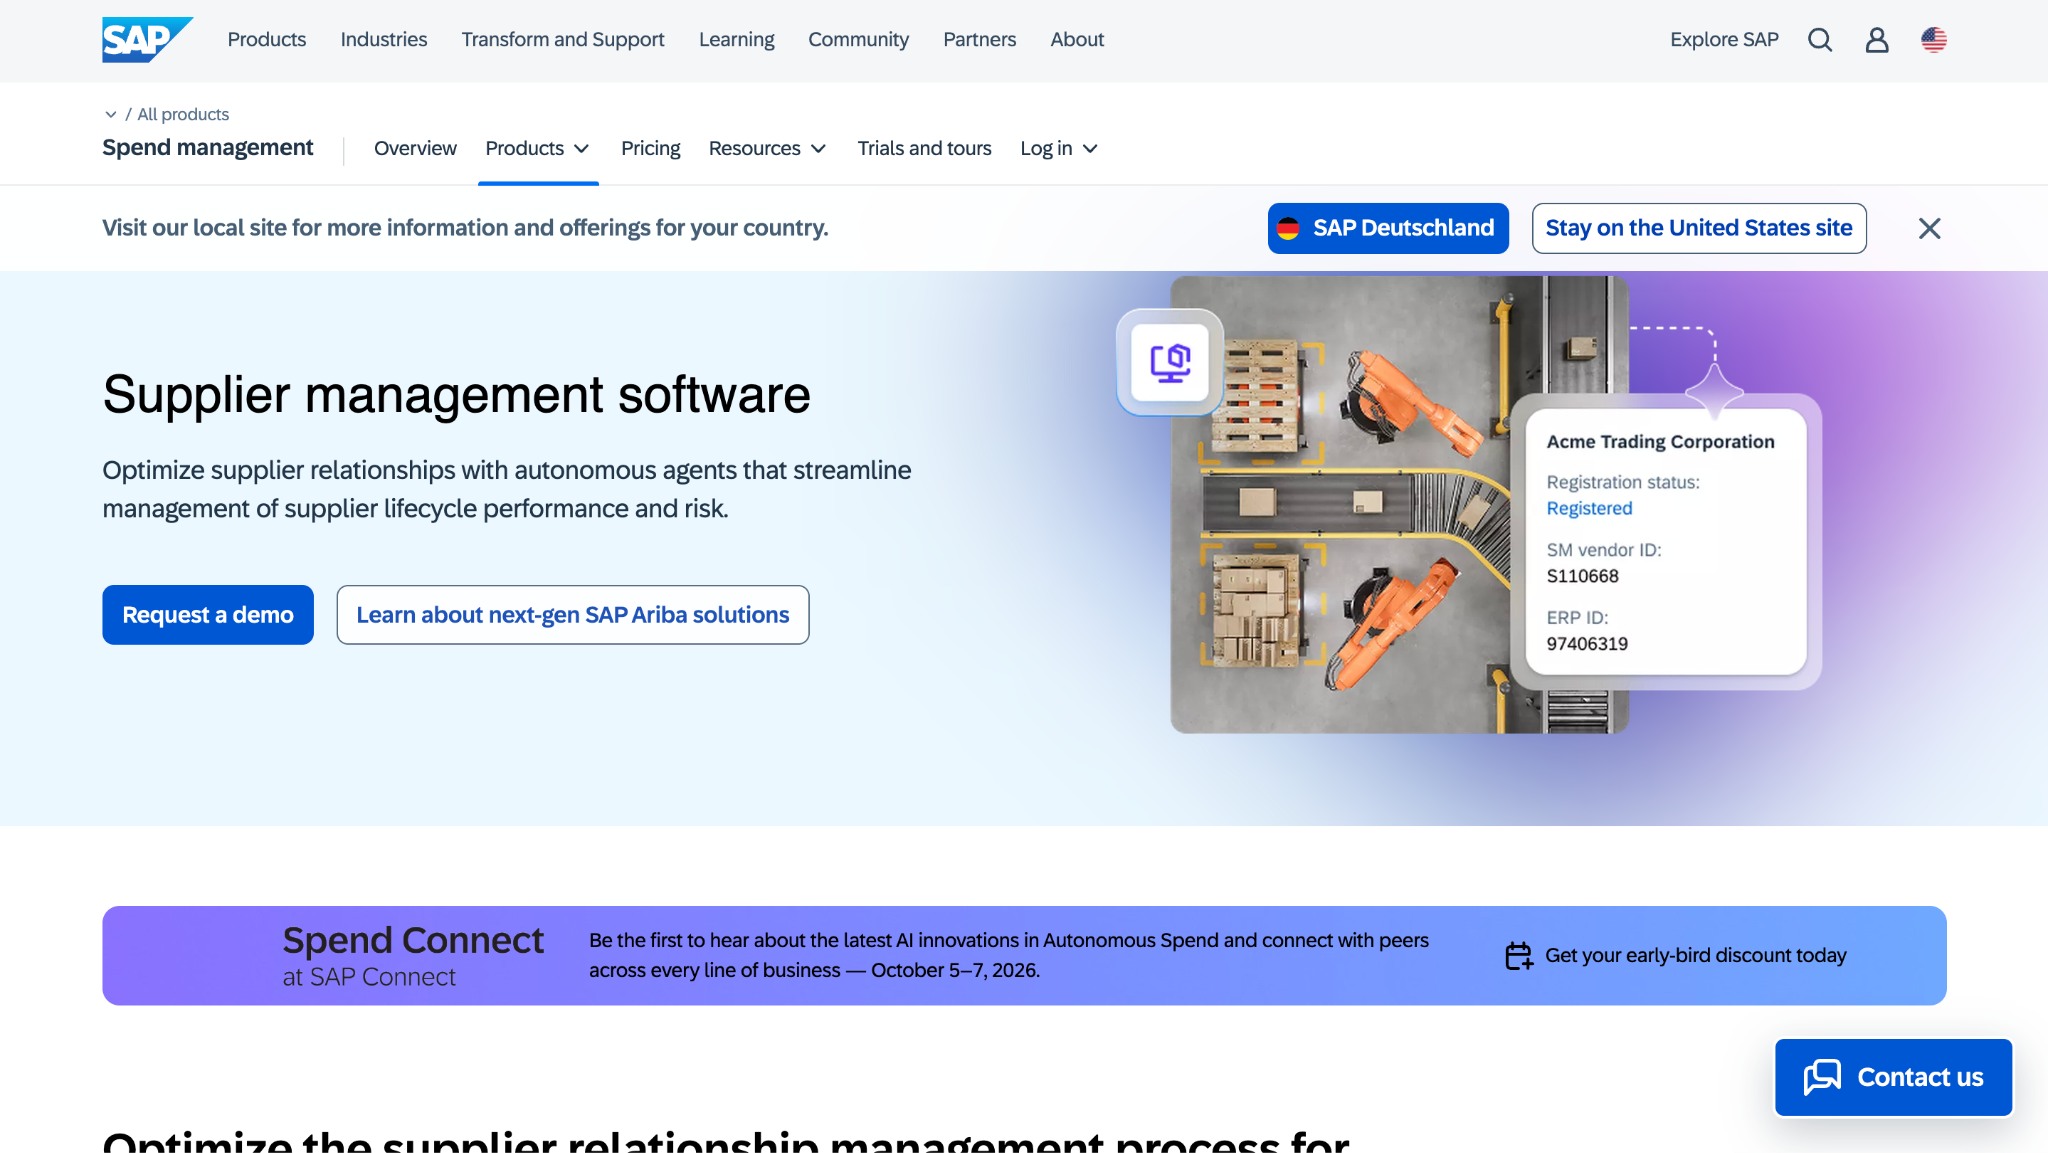Open the Partners menu
2048x1153 pixels.
[x=979, y=39]
